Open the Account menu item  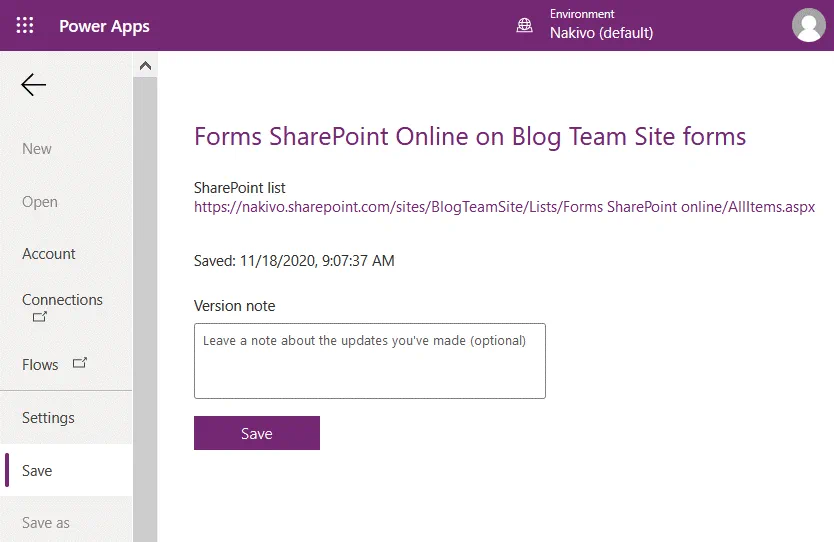(x=49, y=254)
